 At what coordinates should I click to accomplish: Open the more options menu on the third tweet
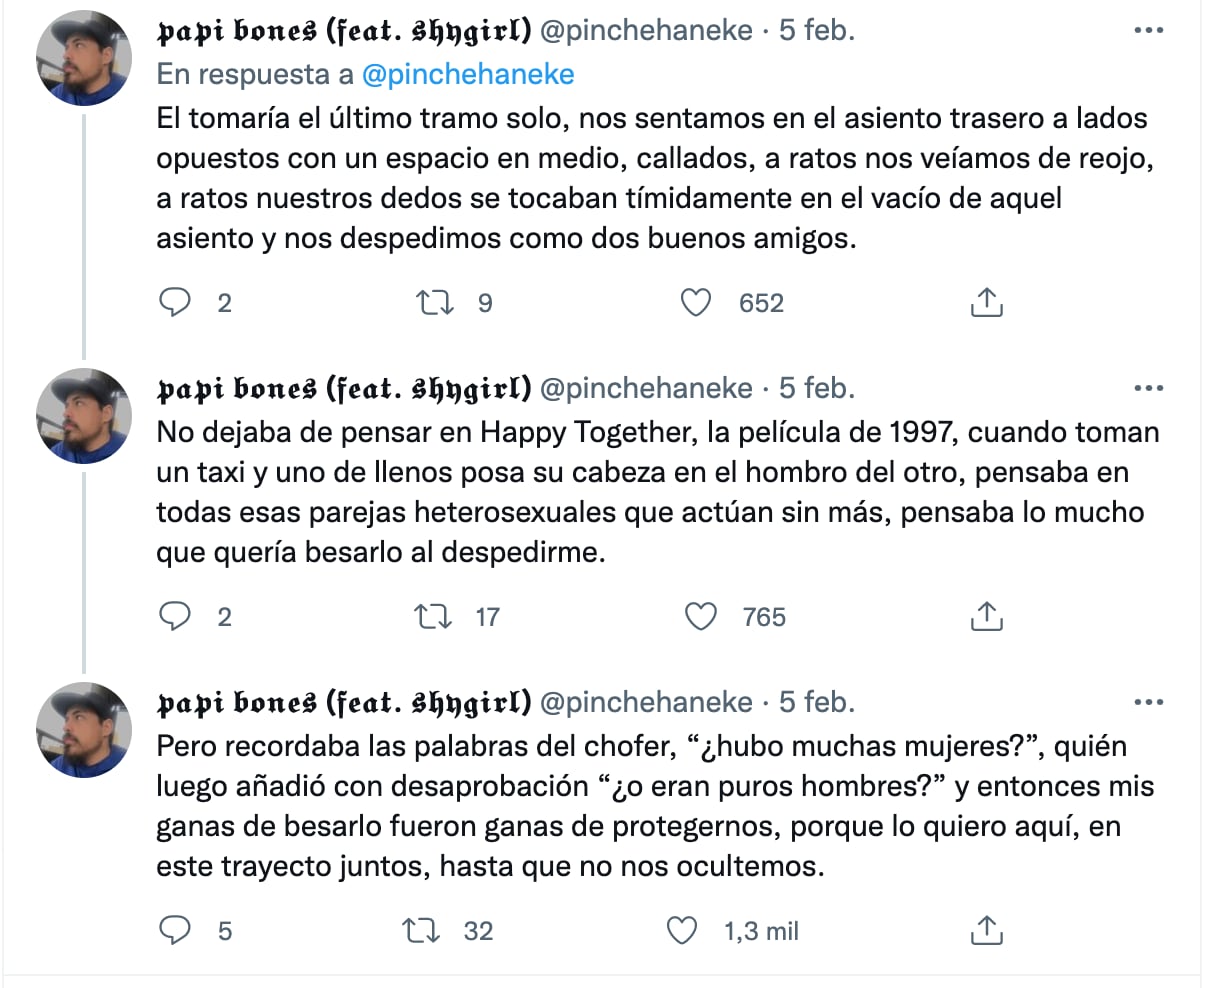coord(1150,702)
